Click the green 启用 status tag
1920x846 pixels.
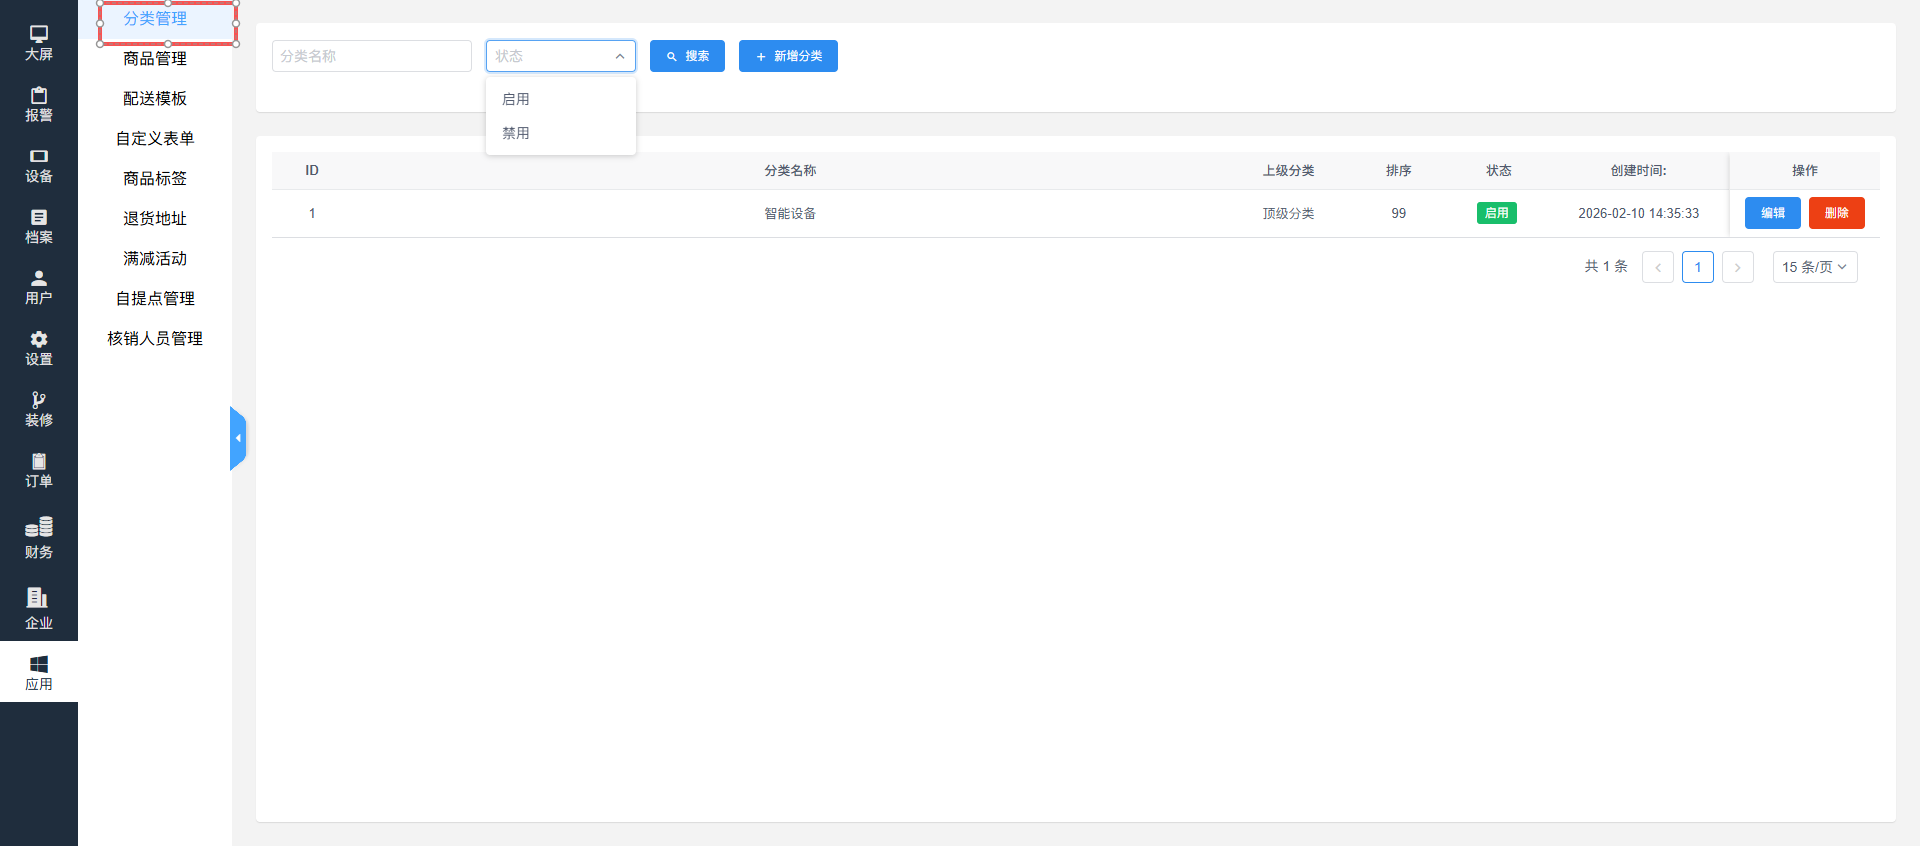coord(1497,213)
